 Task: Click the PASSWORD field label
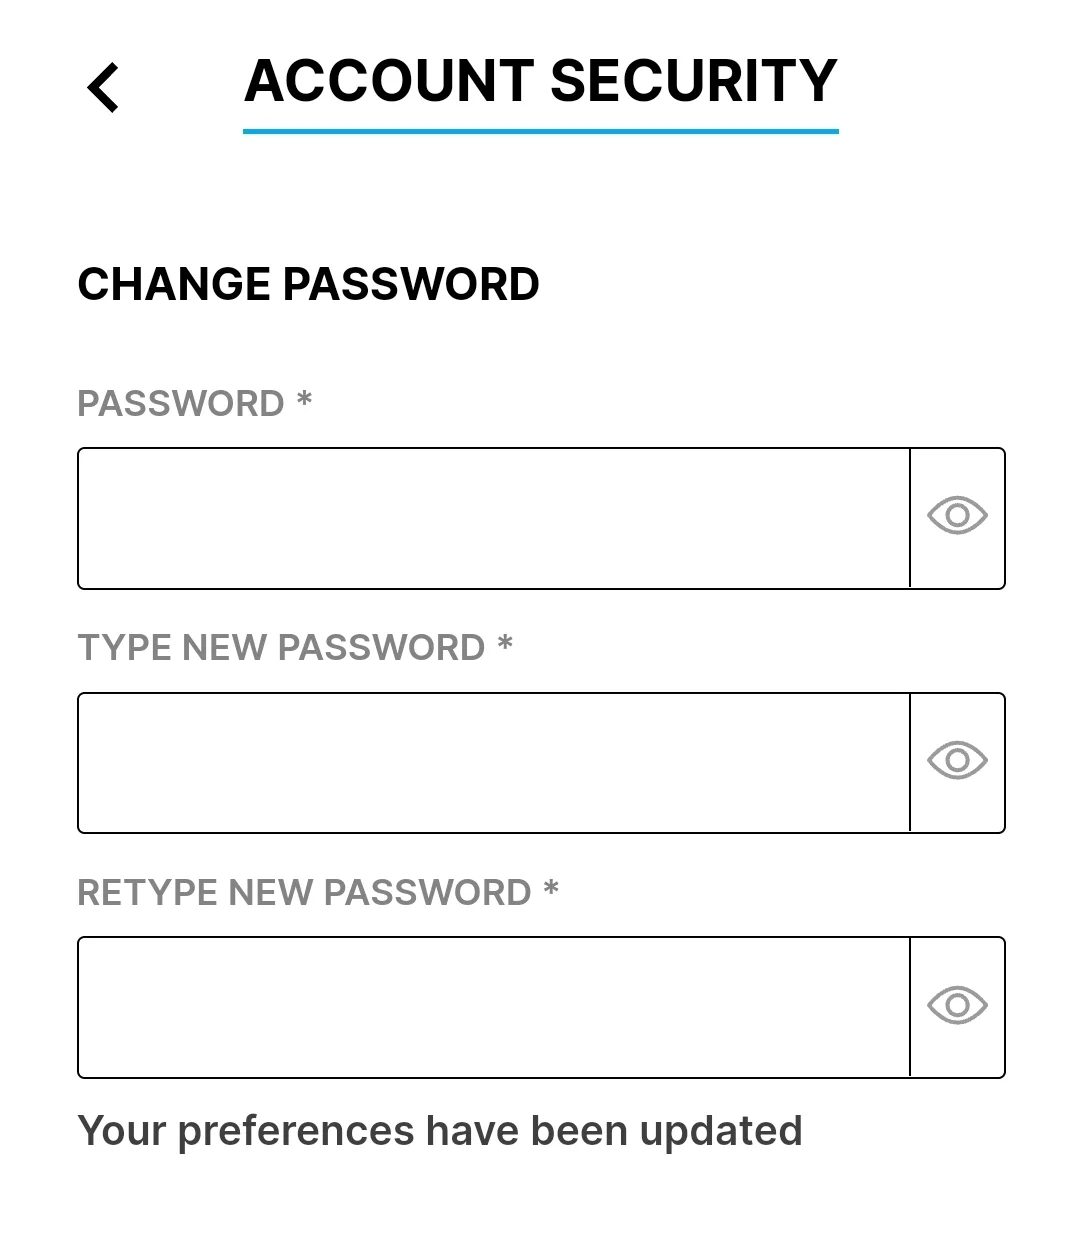[181, 404]
